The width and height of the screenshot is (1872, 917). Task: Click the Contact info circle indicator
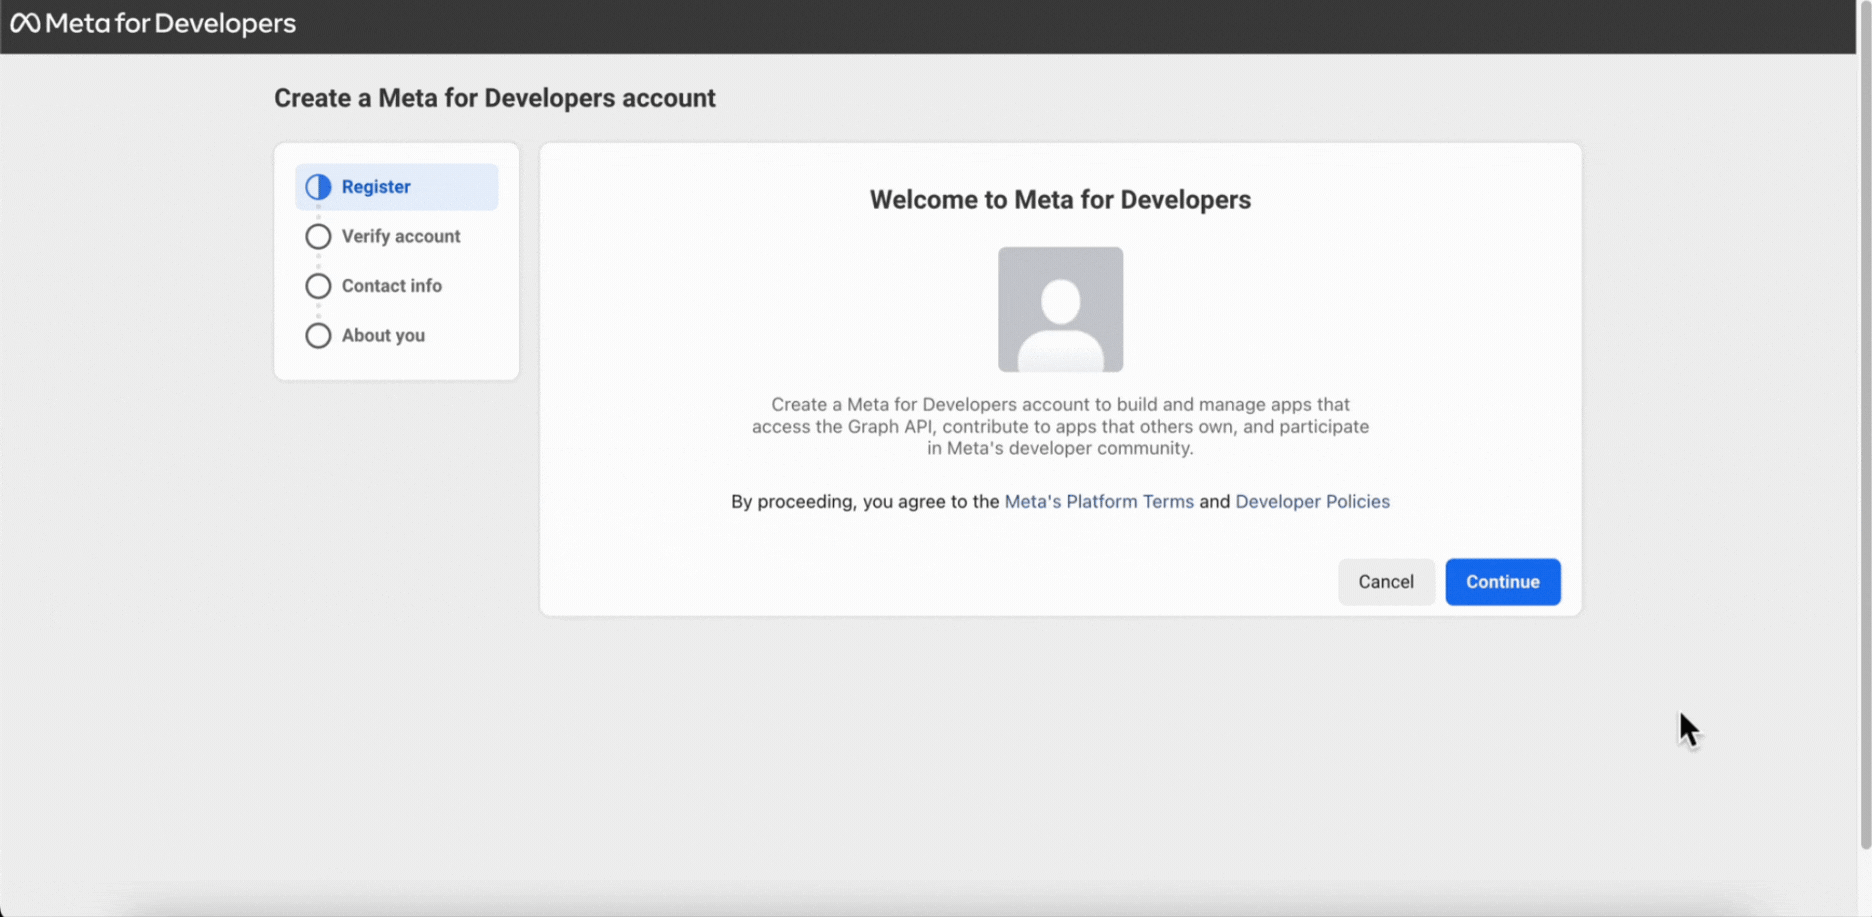(x=318, y=286)
